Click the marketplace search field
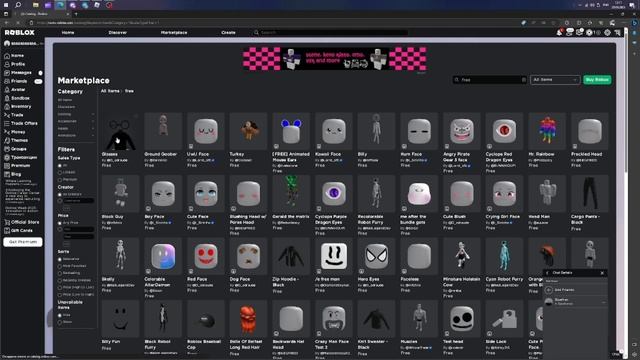640x360 pixels. point(490,80)
